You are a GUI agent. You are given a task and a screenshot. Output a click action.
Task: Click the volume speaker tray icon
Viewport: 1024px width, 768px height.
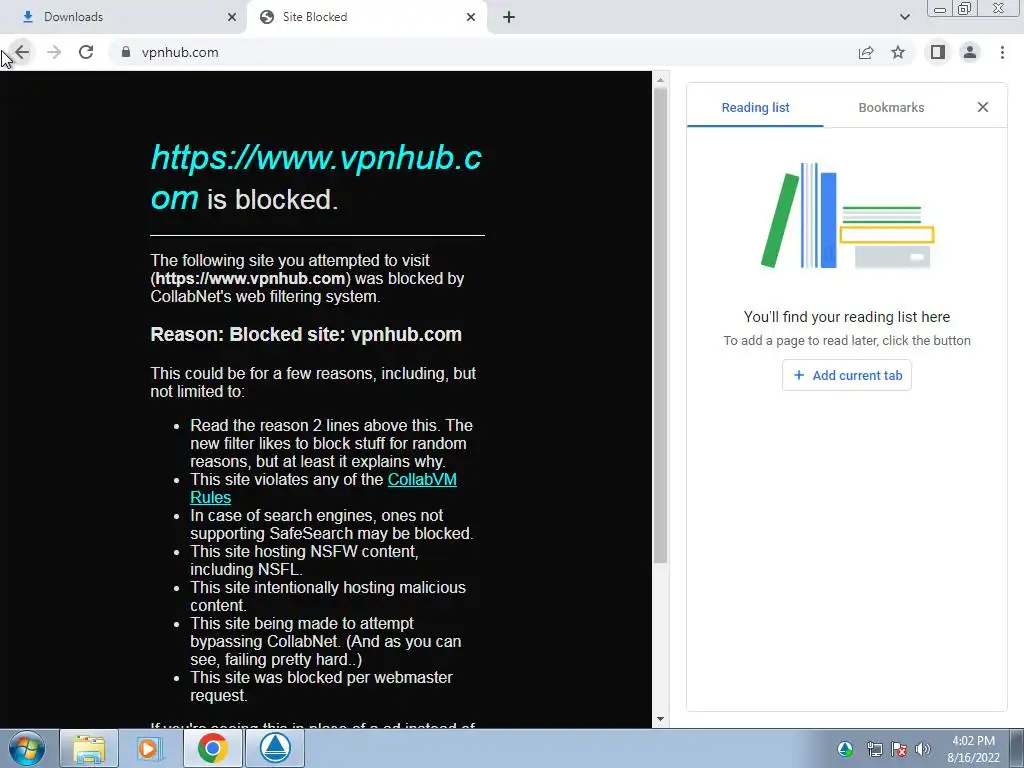click(x=922, y=749)
